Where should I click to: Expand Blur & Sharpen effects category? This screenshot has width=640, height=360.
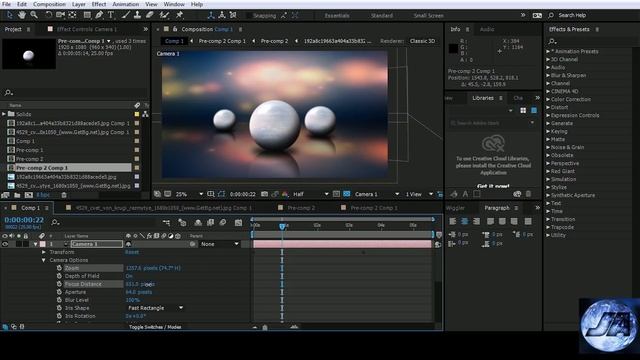point(549,76)
